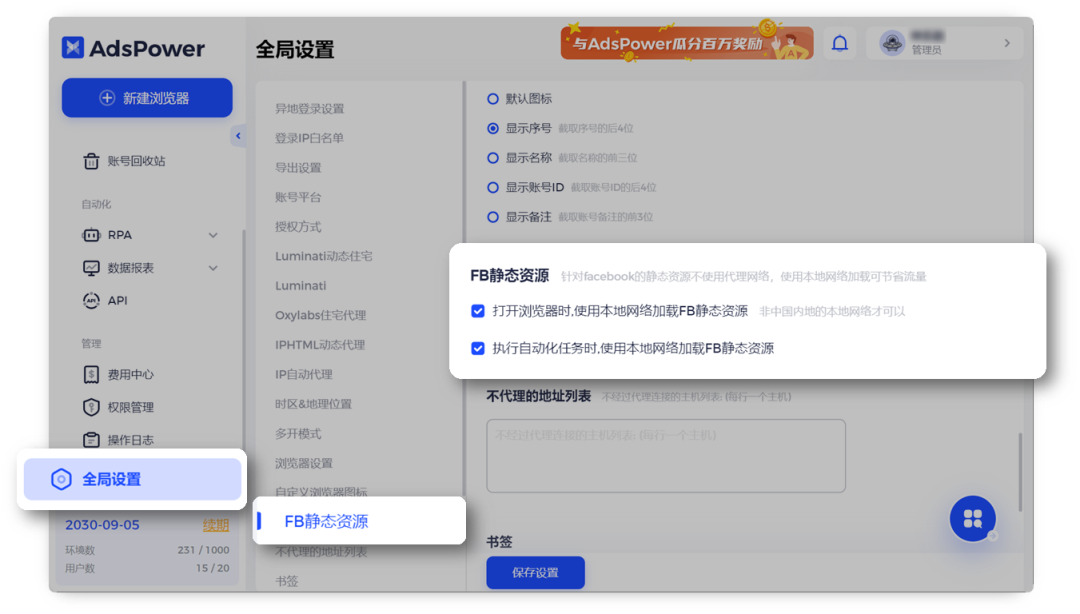Open the notification bell

[839, 43]
